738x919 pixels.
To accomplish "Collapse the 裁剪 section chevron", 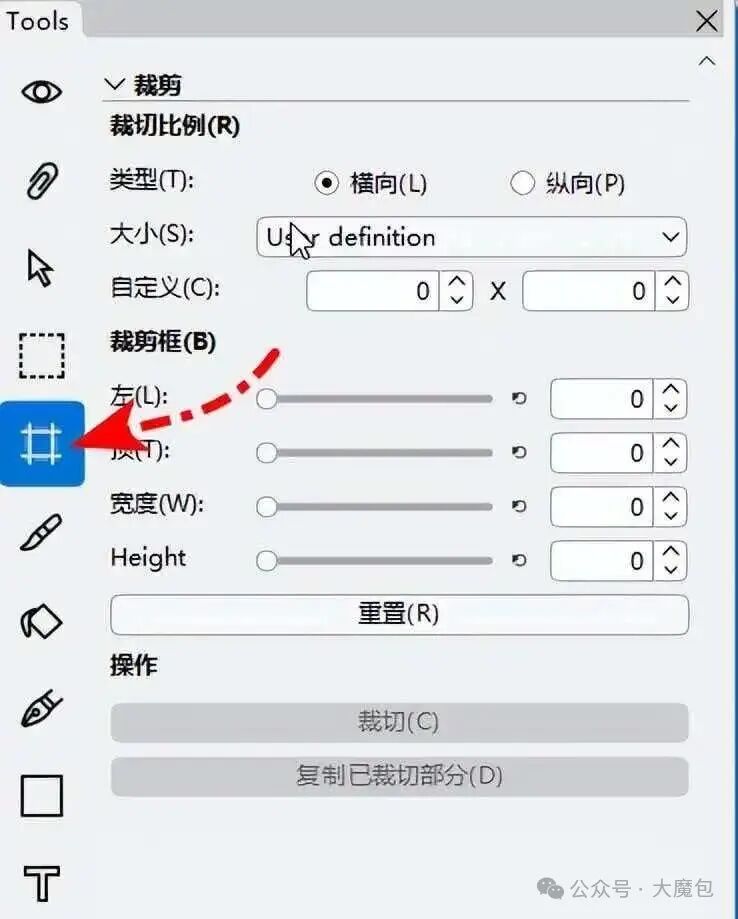I will pos(114,85).
